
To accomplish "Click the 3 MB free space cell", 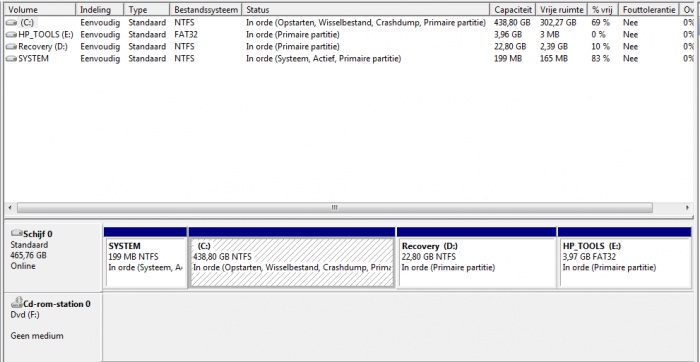I will pyautogui.click(x=549, y=34).
